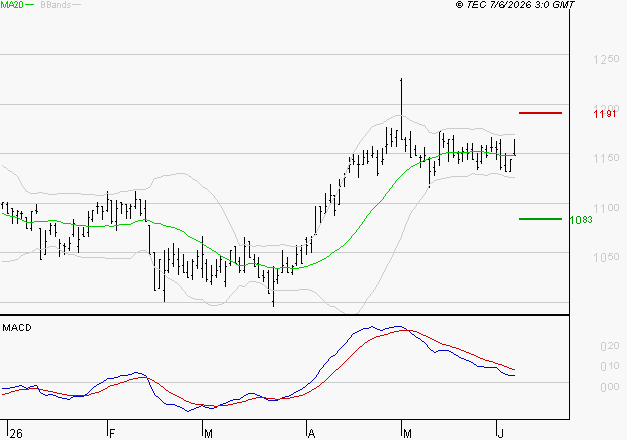
Task: Click the 1100 price axis label
Action: [606, 208]
